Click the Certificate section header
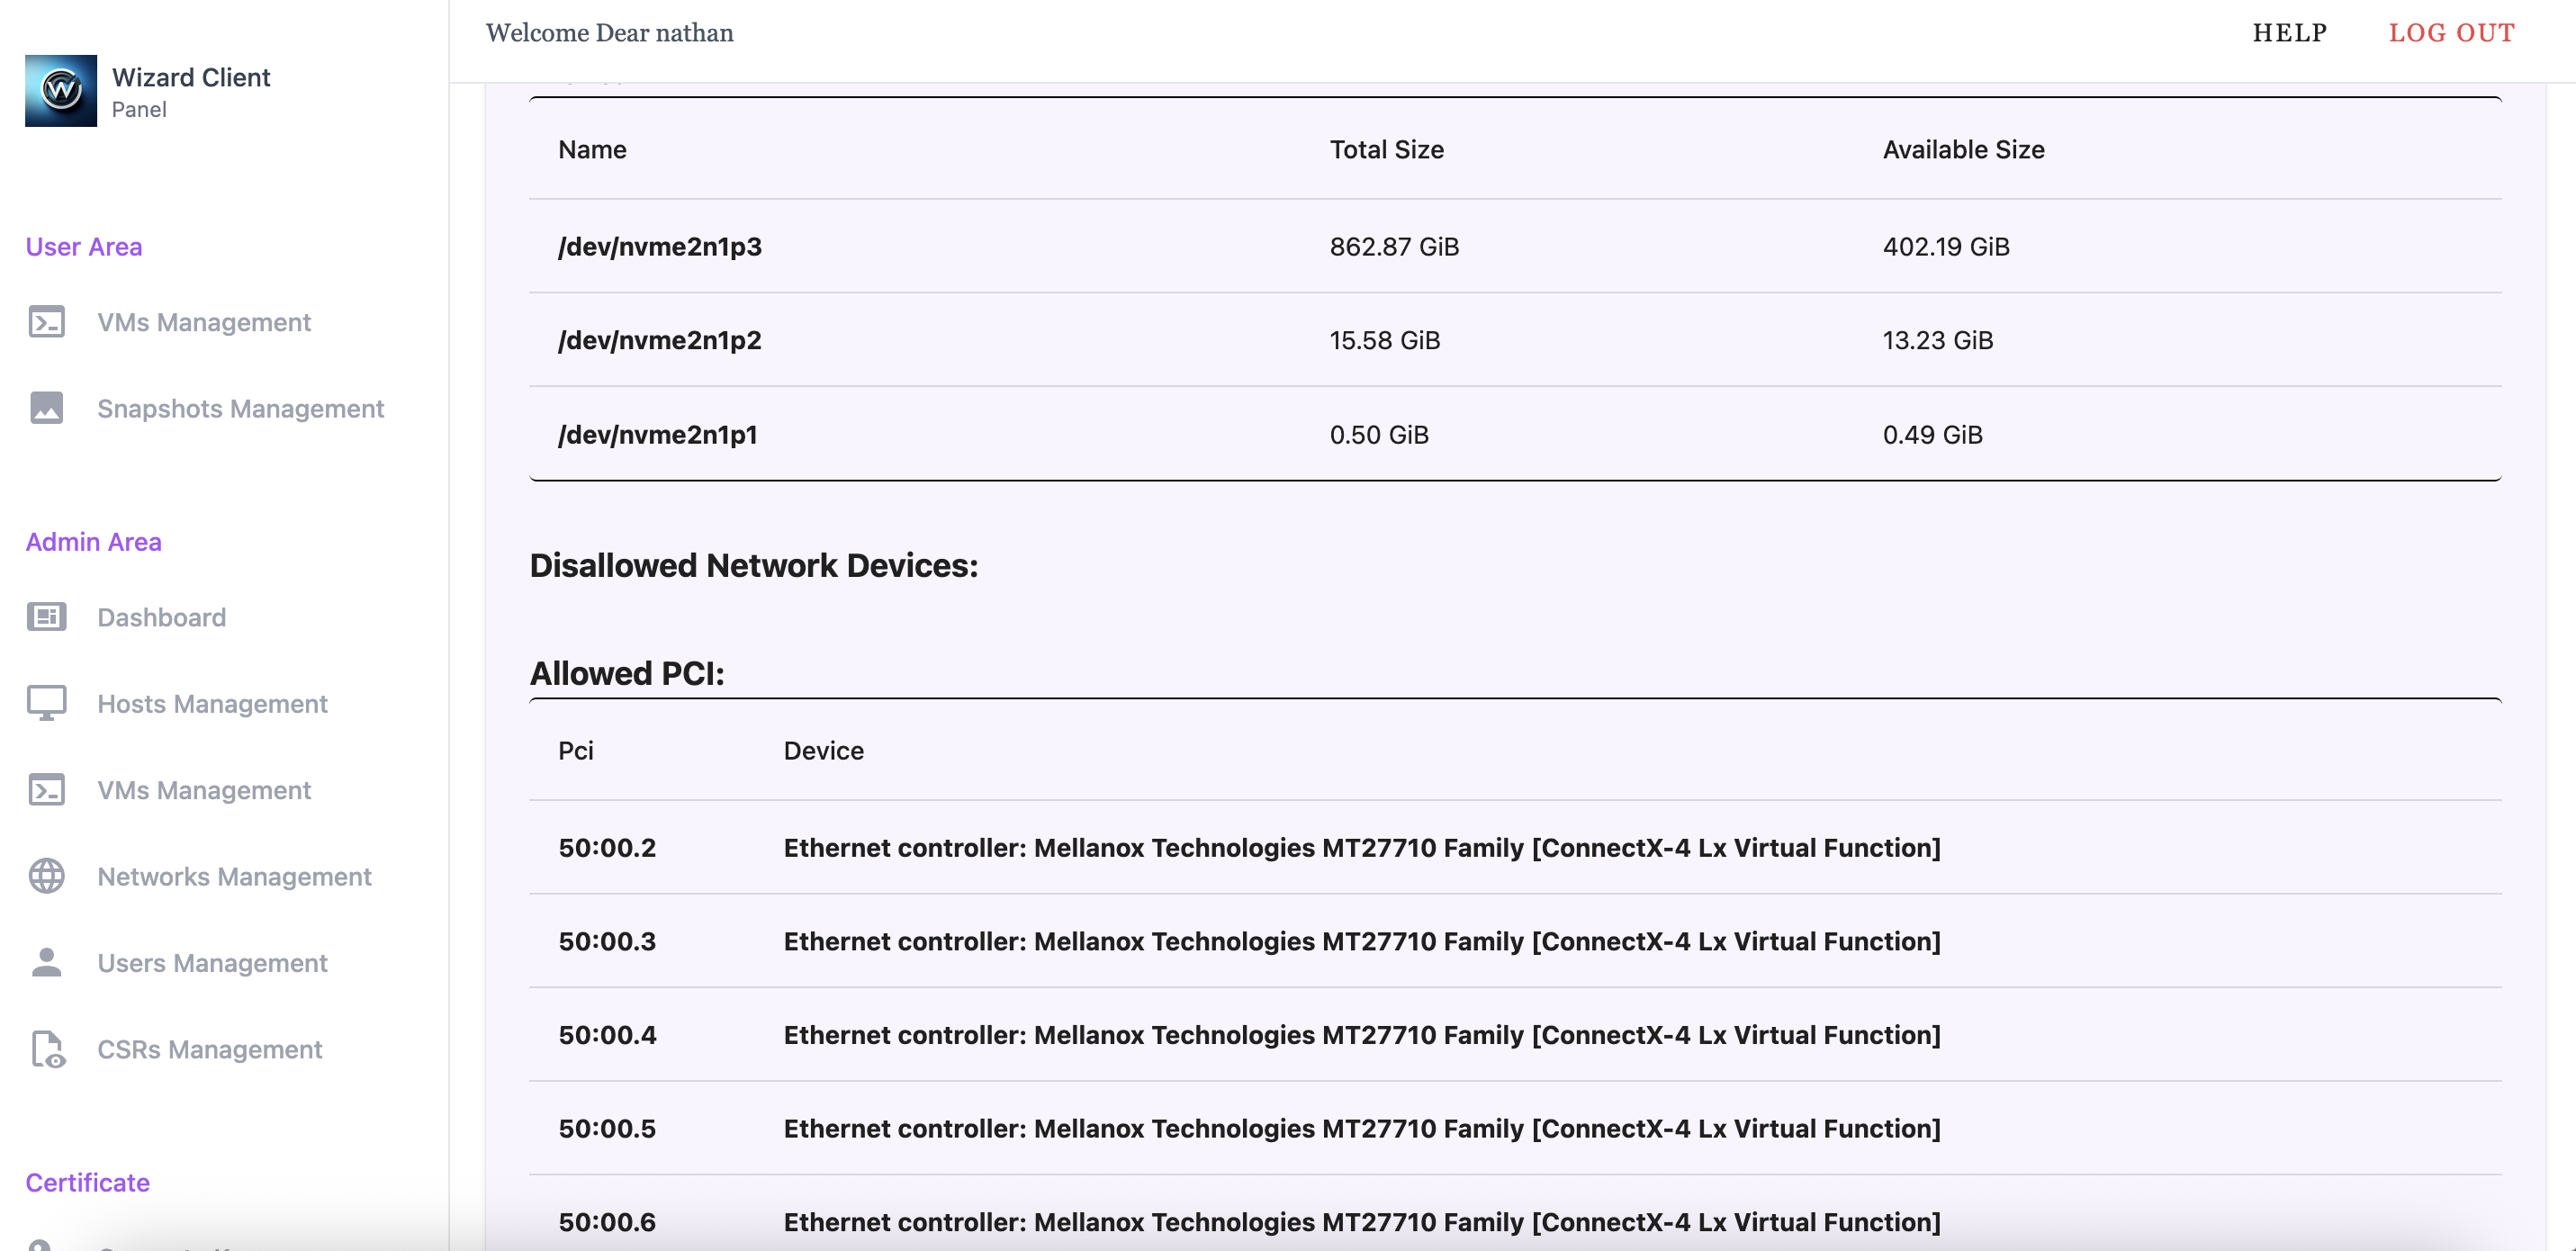This screenshot has height=1251, width=2576. pos(87,1182)
